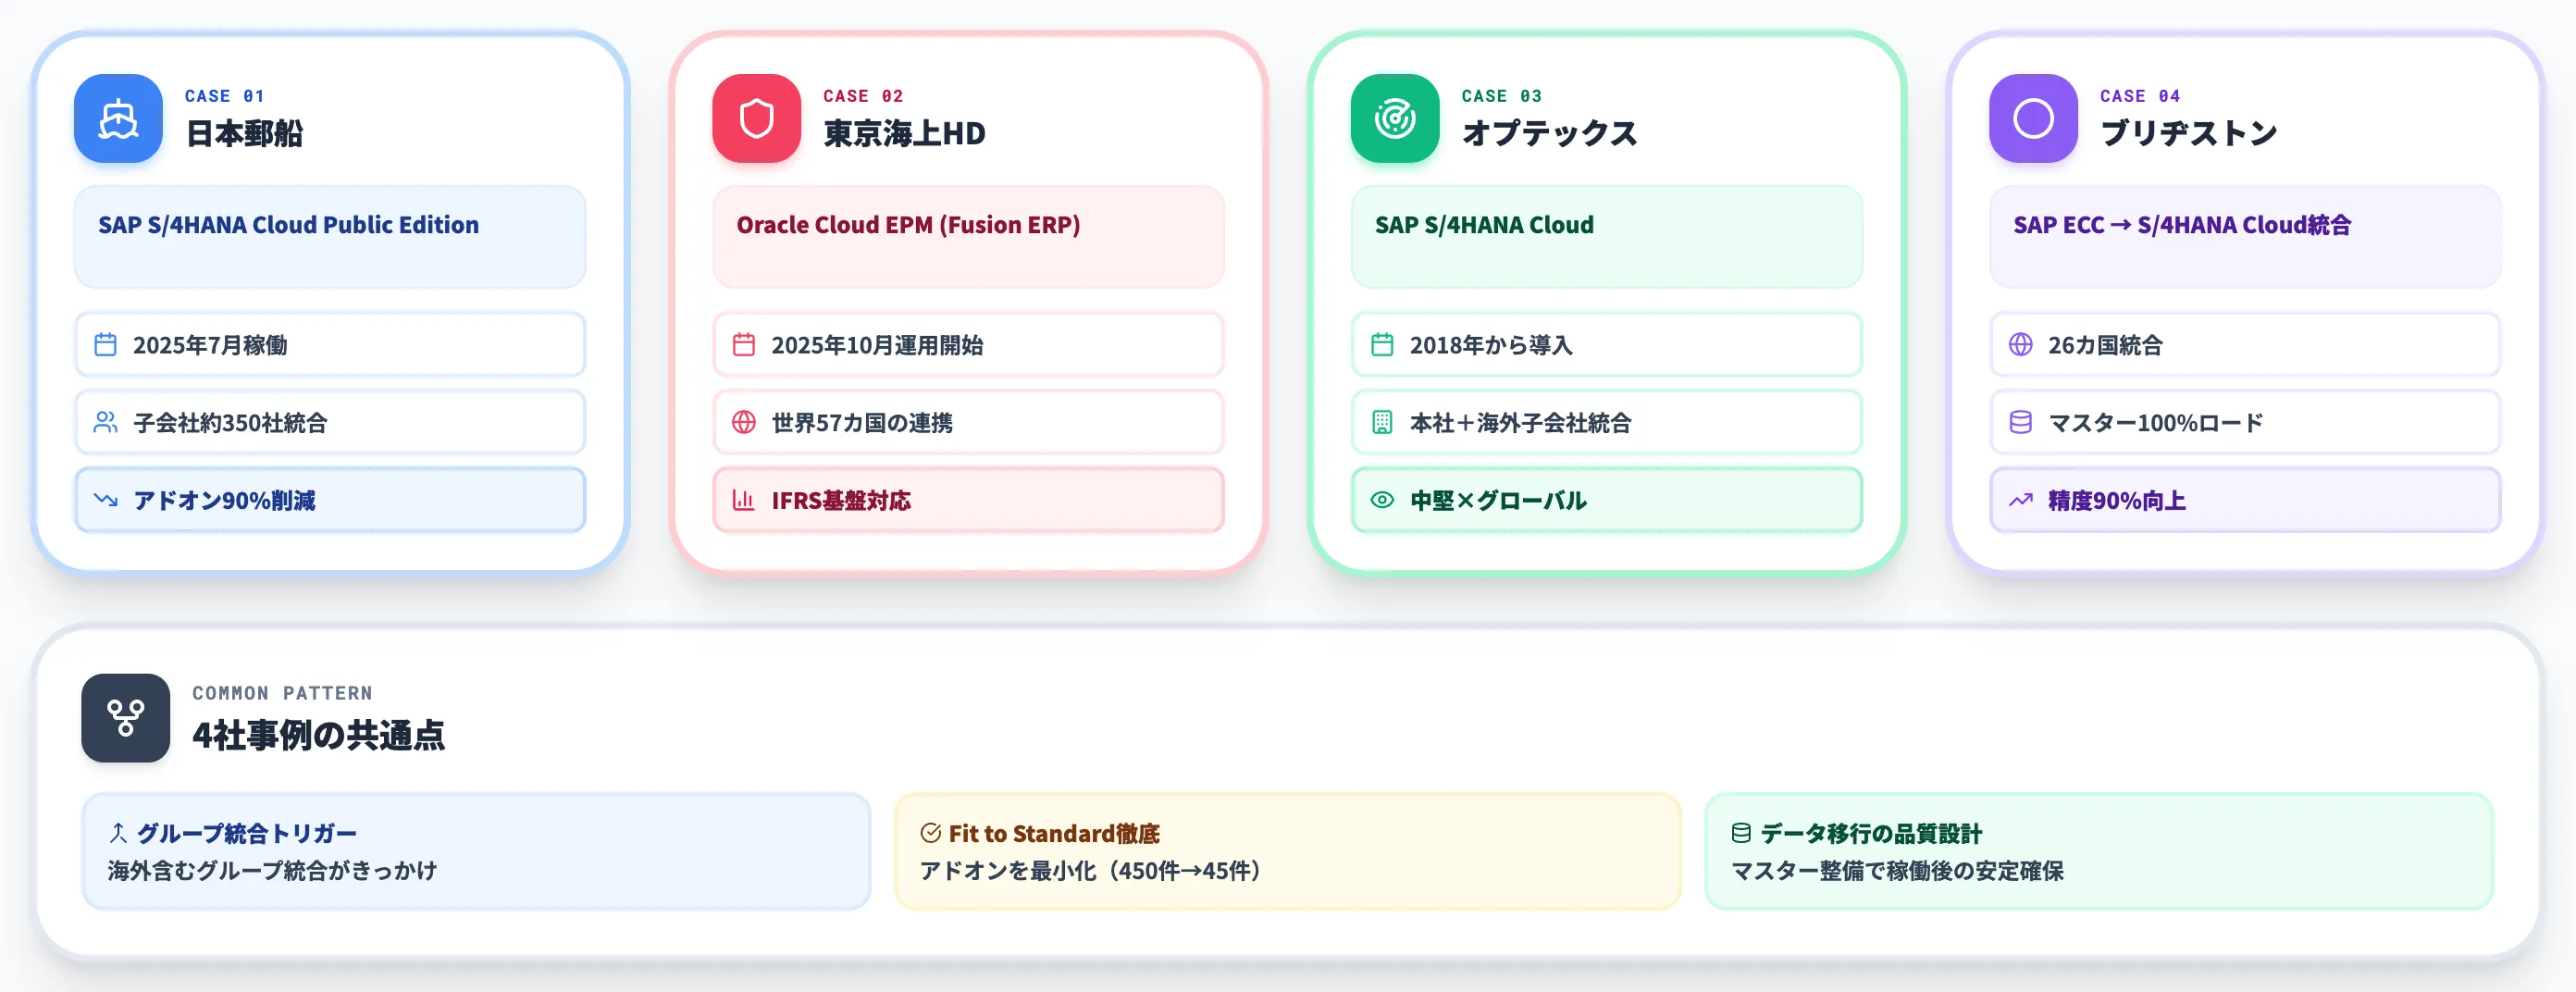Click the 4社事例の共通点 heading
The width and height of the screenshot is (2576, 992).
click(318, 735)
